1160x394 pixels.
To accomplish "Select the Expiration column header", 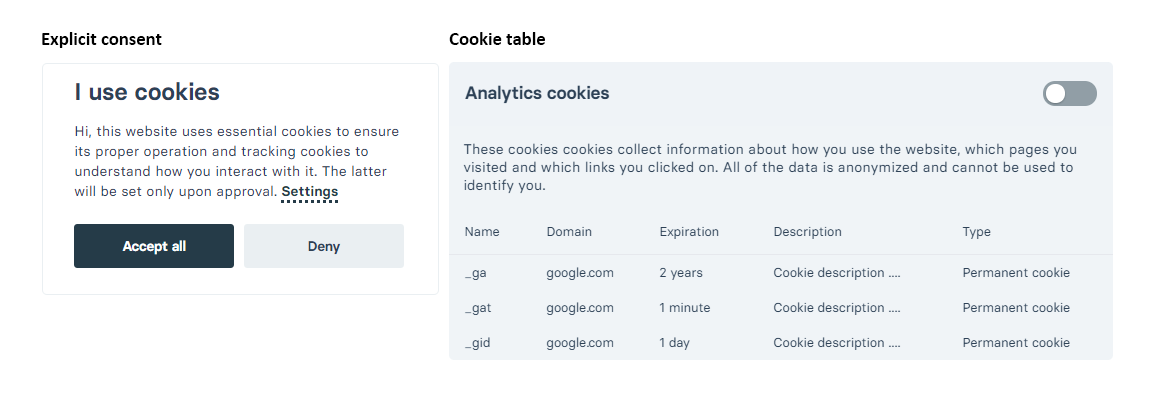I will click(689, 231).
